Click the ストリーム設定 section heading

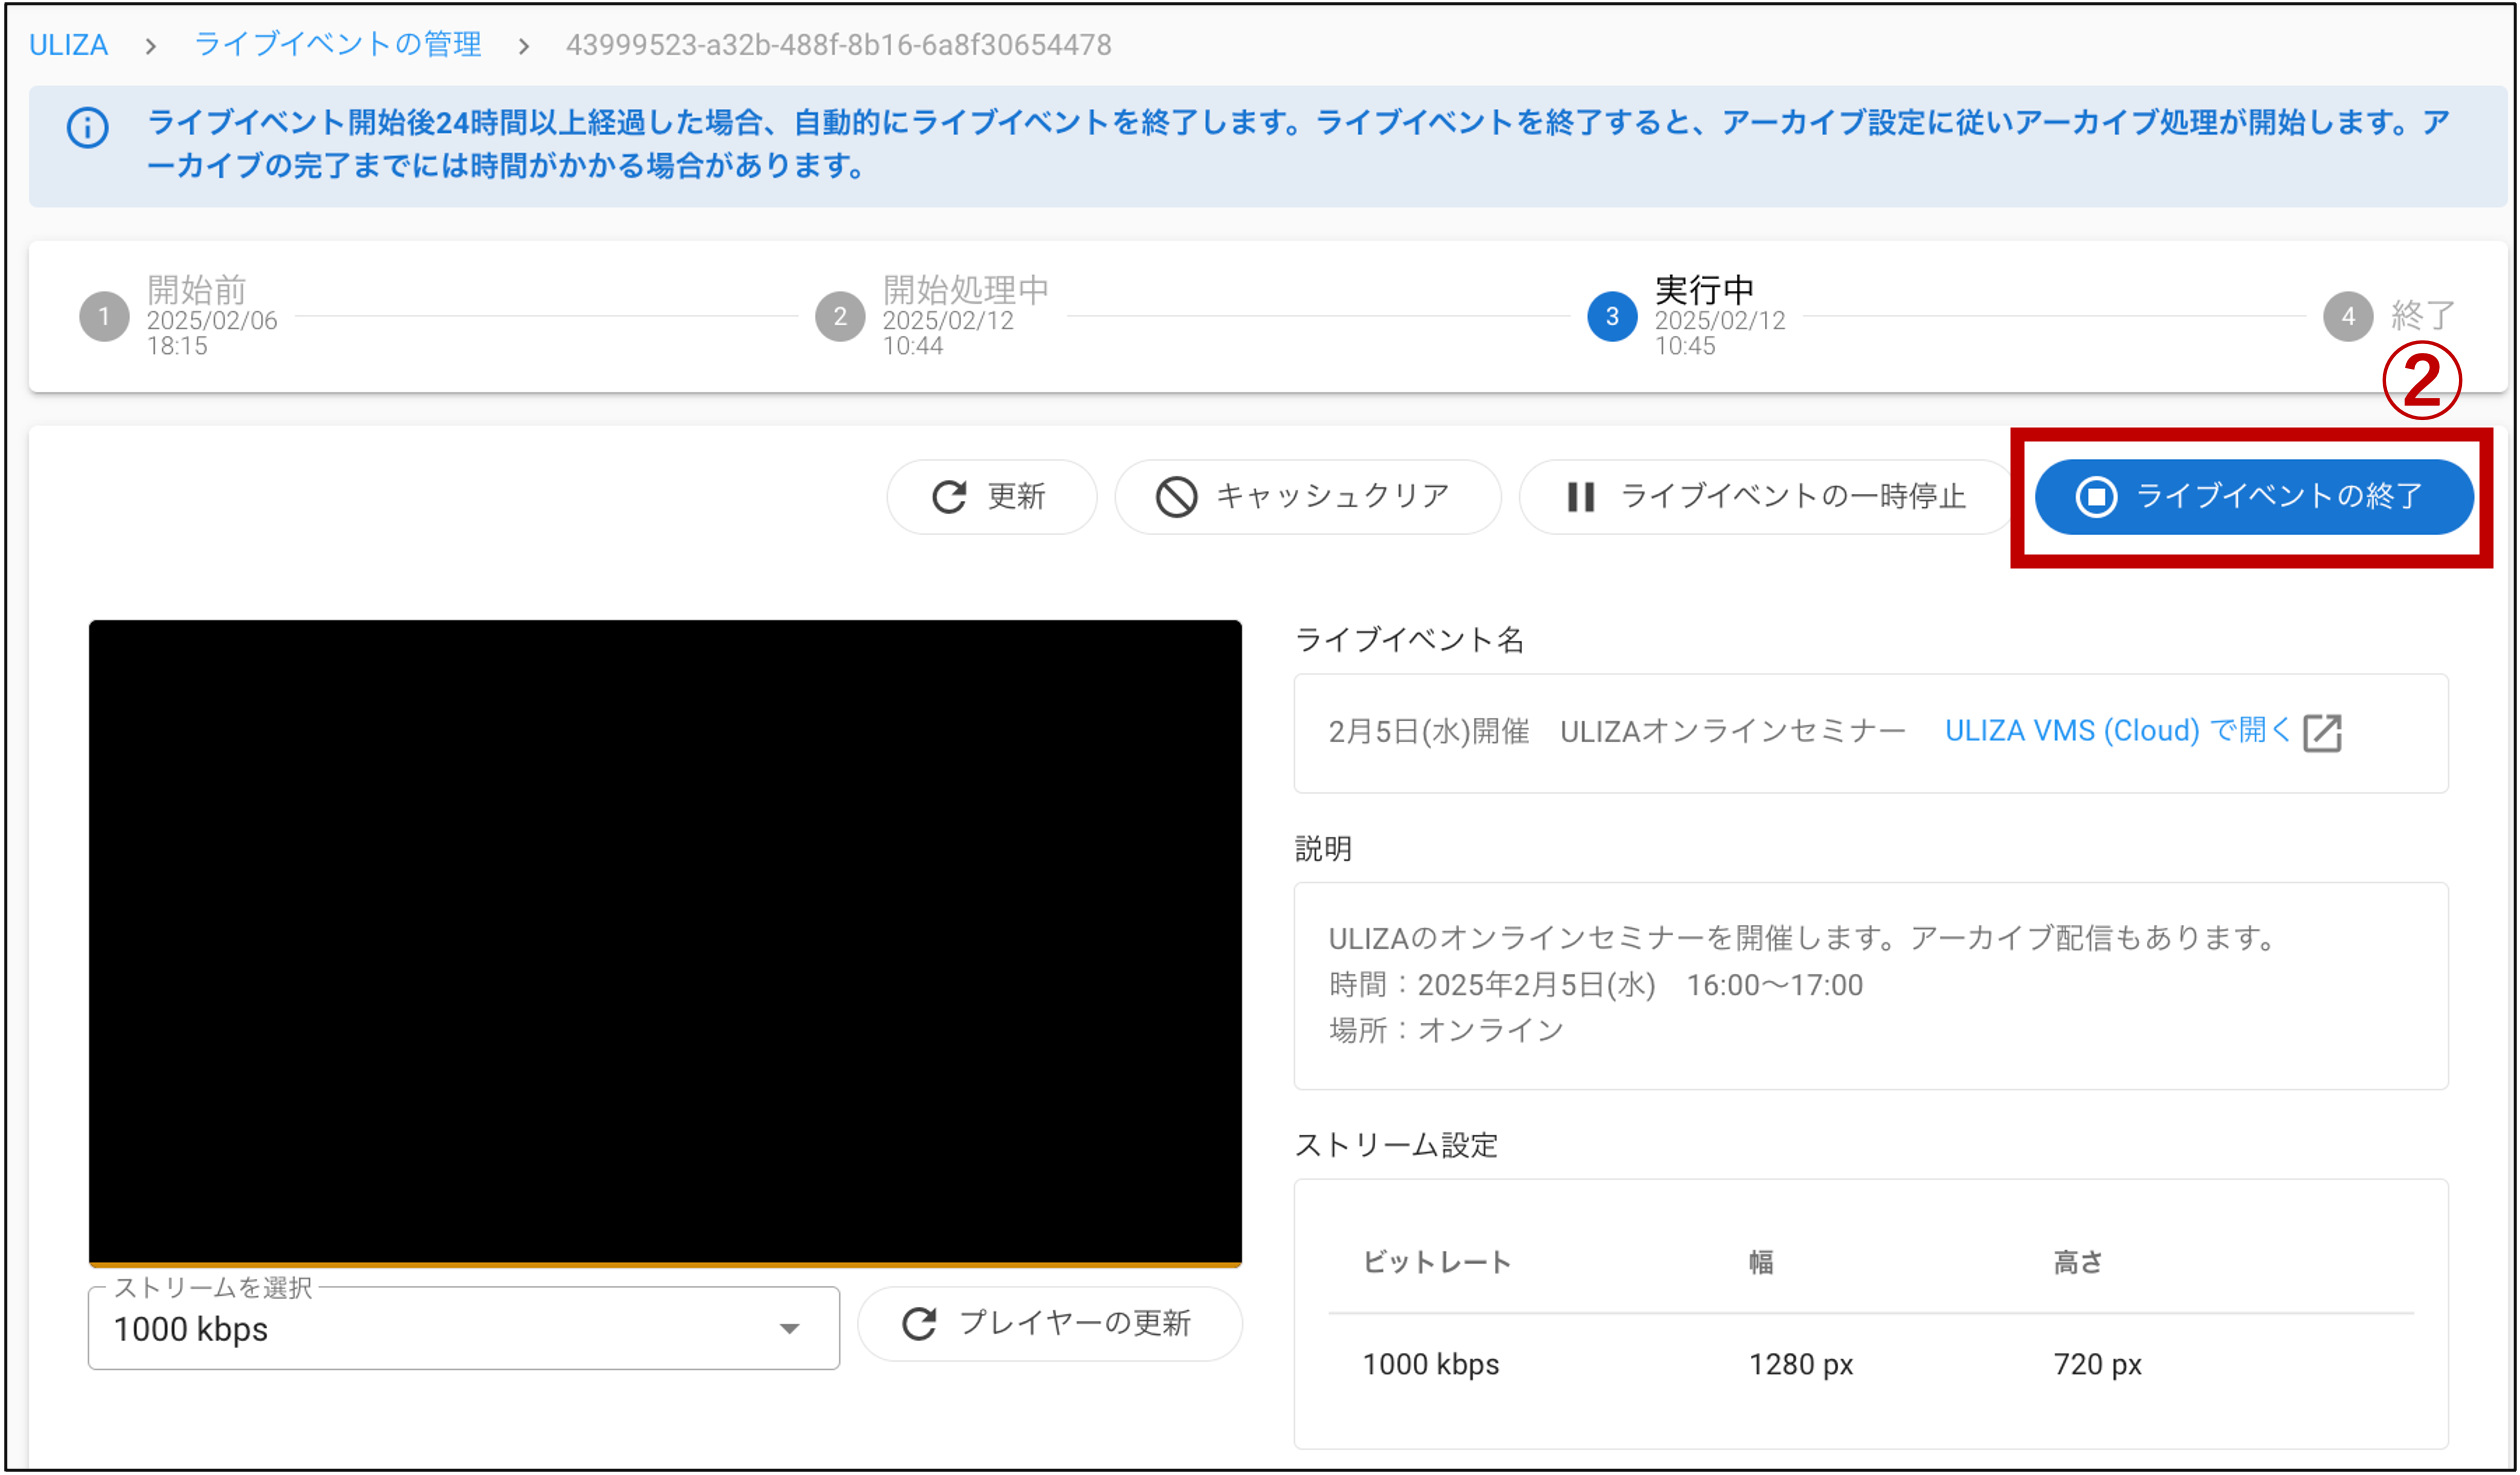pos(1397,1146)
